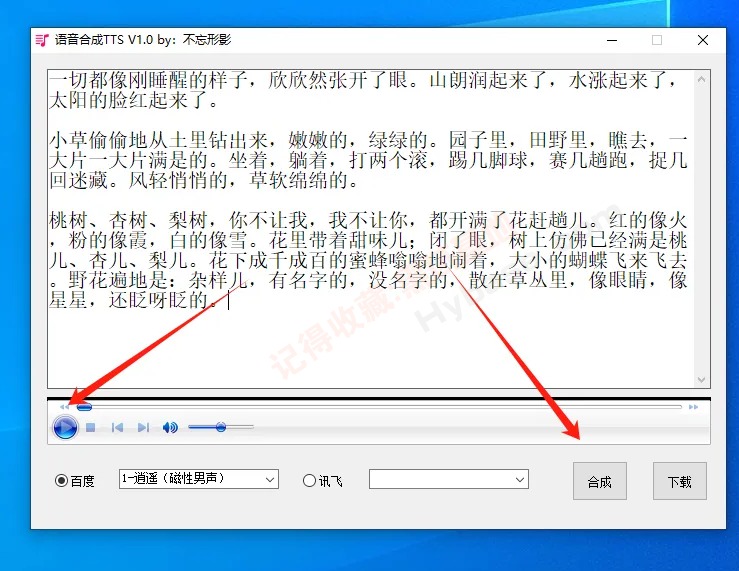Click the app icon in title bar
739x571 pixels.
(x=42, y=40)
